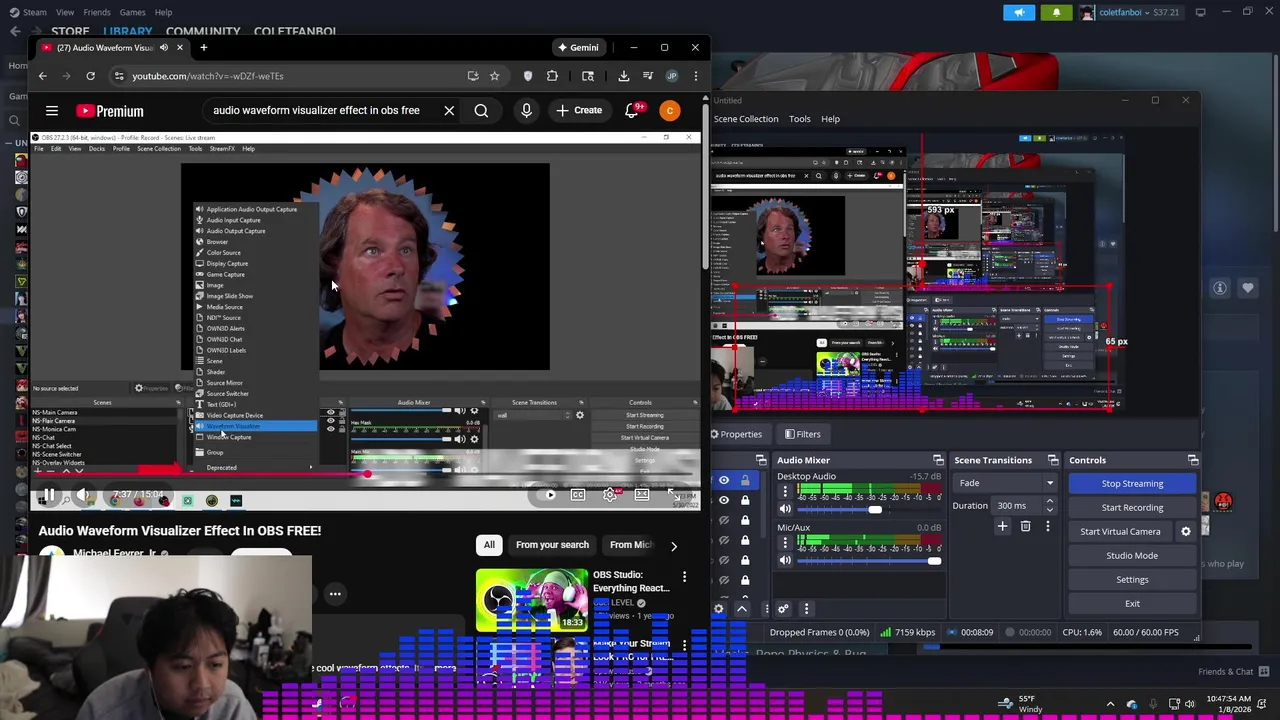Open YouTube player settings gear
The height and width of the screenshot is (720, 1280).
[609, 495]
